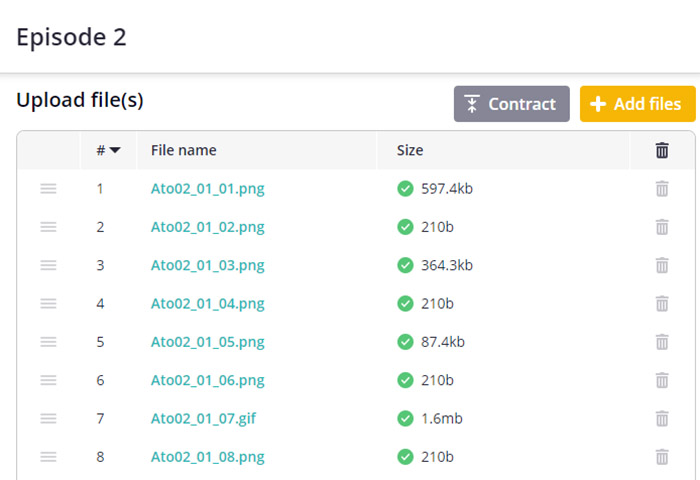Screen dimensions: 700x480
Task: Click the Add files button
Action: tap(637, 104)
